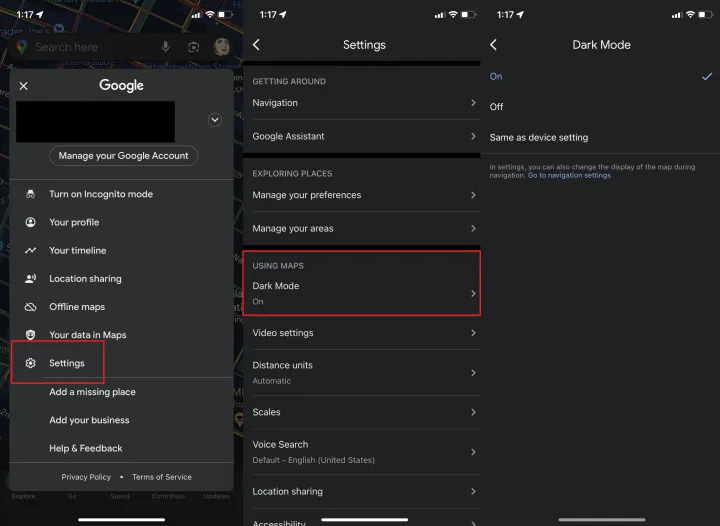Viewport: 720px width, 526px height.
Task: Open Your timeline icon
Action: pos(30,250)
